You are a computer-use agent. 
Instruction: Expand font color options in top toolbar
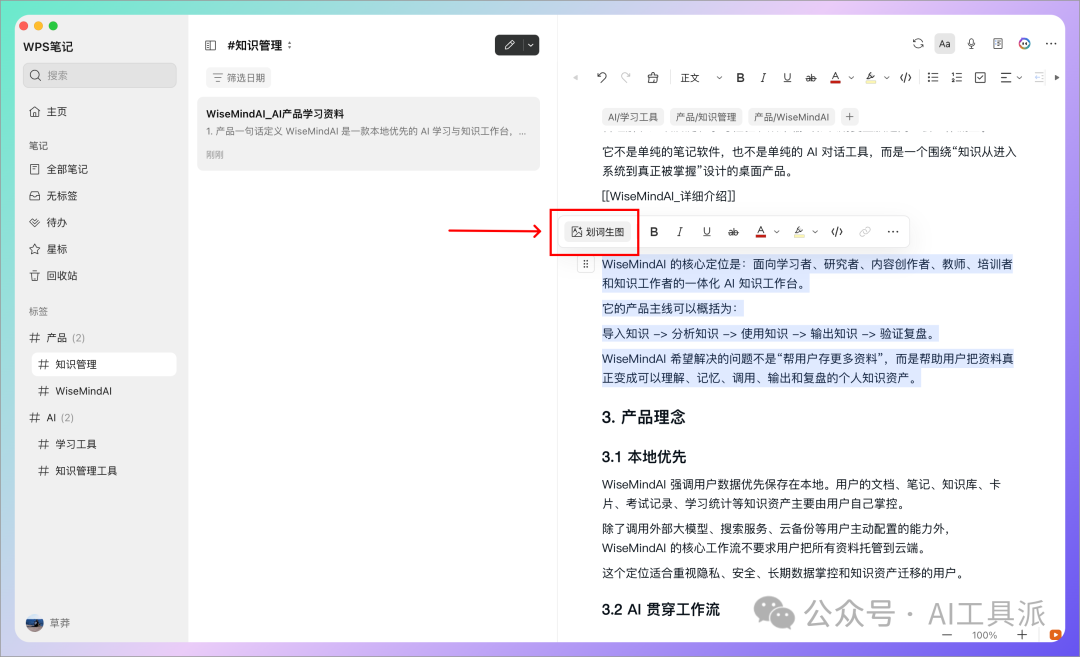(851, 78)
